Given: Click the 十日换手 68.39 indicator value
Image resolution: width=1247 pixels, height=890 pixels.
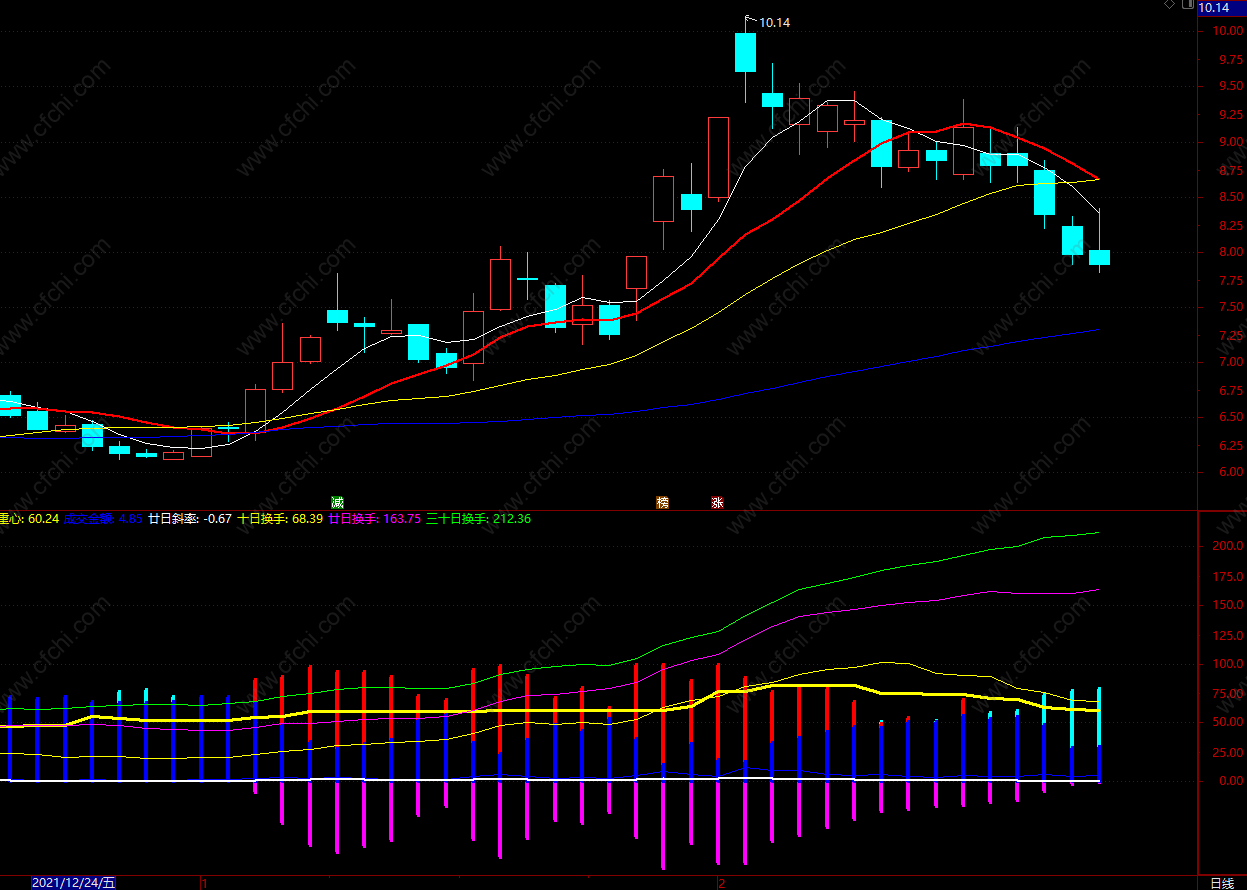Looking at the screenshot, I should [280, 518].
